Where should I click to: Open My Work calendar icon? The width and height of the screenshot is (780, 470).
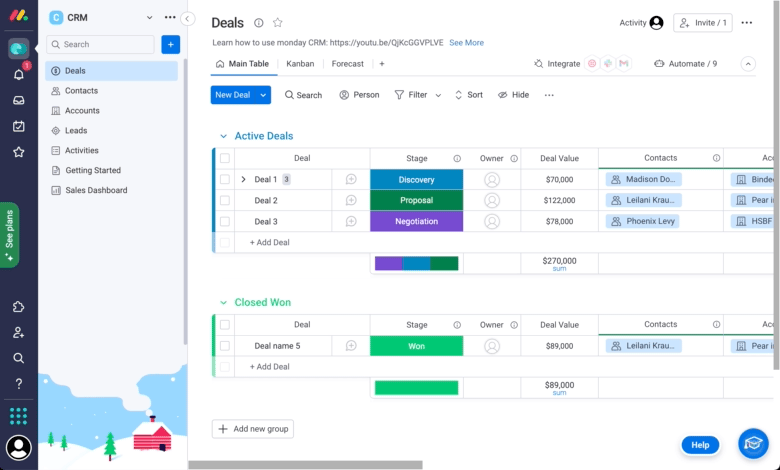pyautogui.click(x=18, y=126)
